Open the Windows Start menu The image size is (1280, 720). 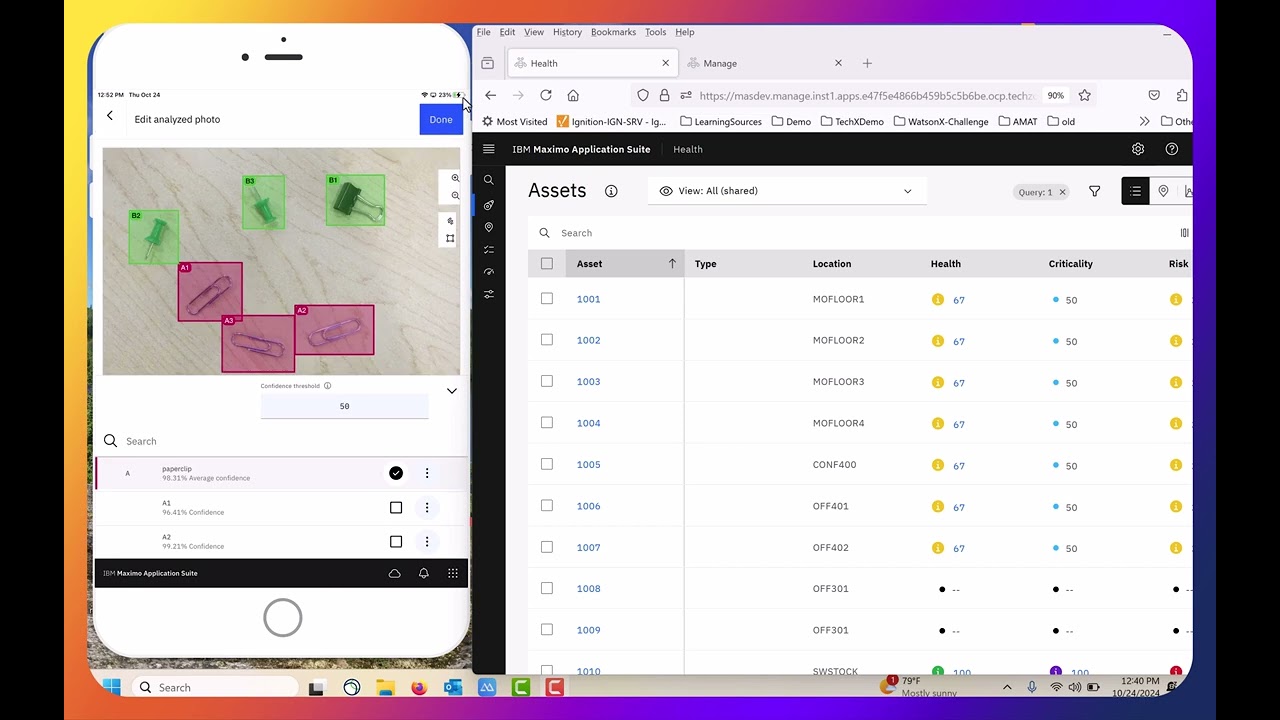pos(111,687)
